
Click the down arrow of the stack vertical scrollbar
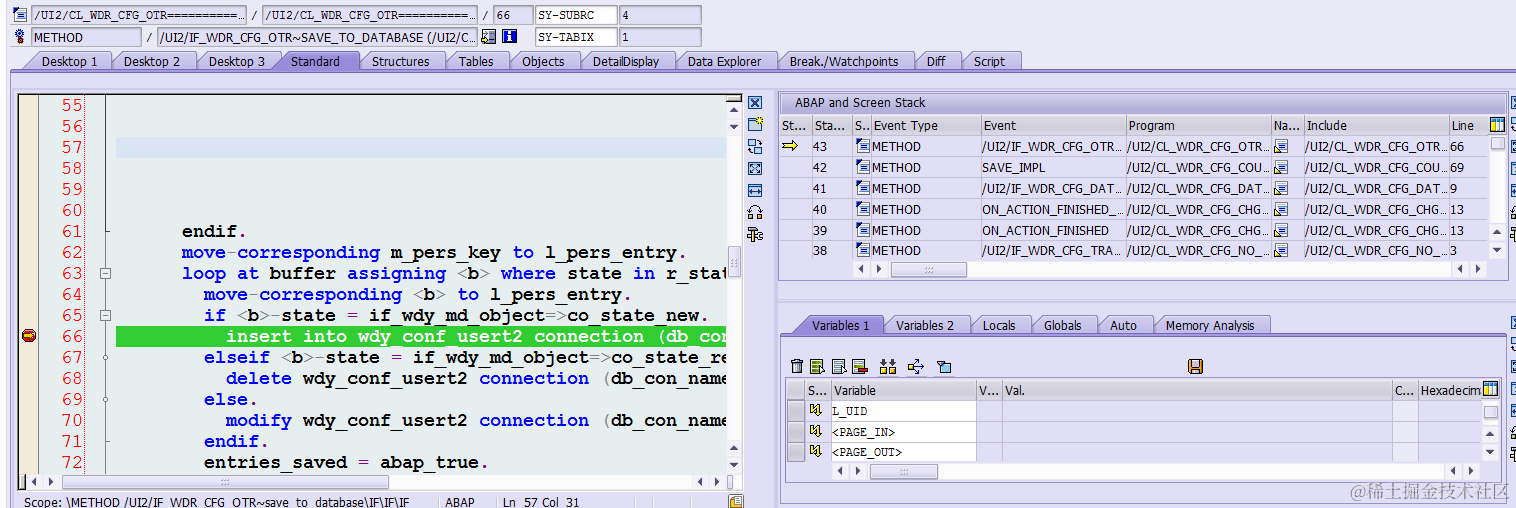pyautogui.click(x=1497, y=250)
